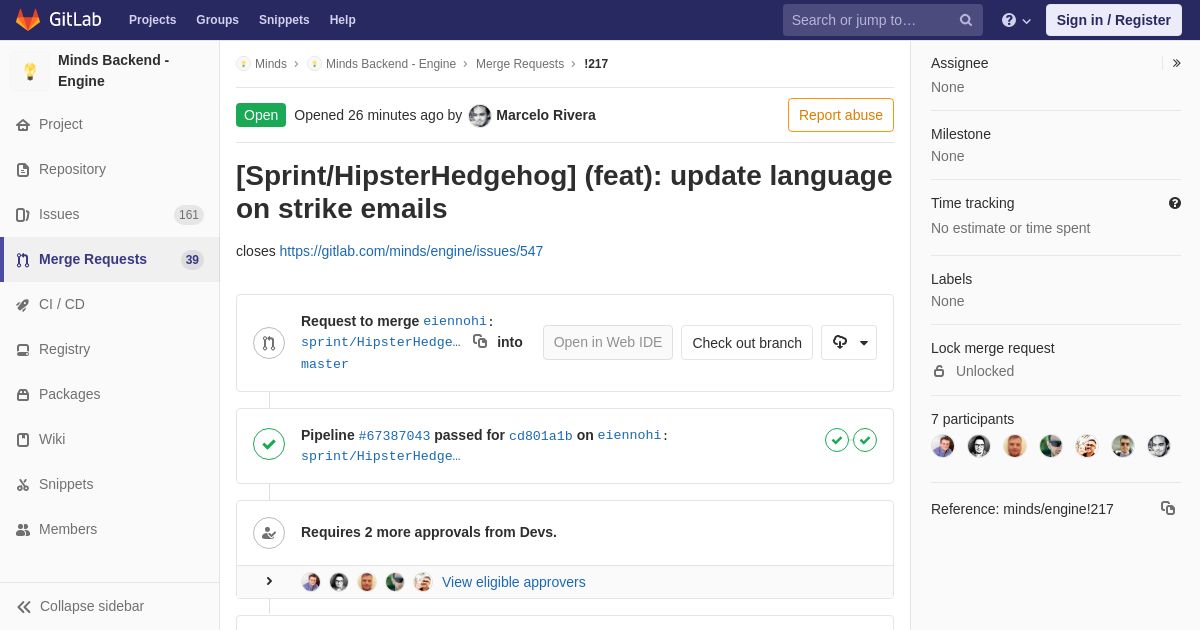Open CI / CD in the sidebar
Image resolution: width=1200 pixels, height=630 pixels.
click(x=110, y=304)
